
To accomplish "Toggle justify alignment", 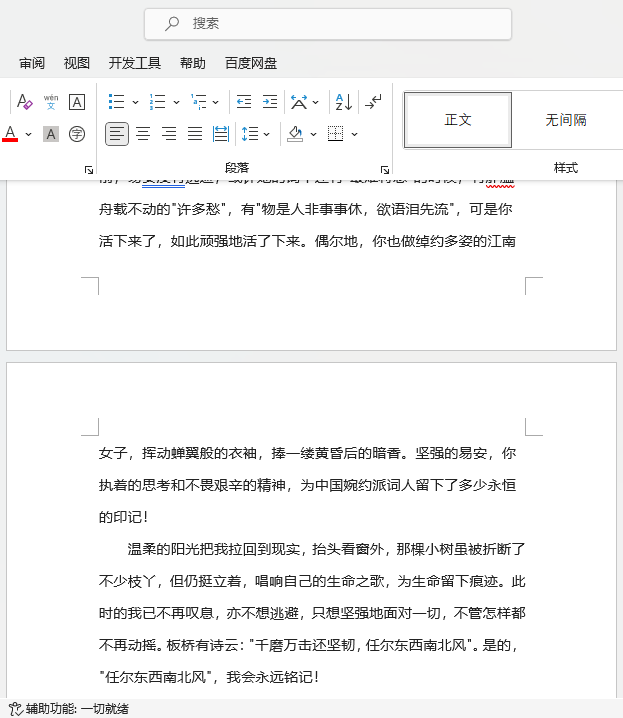I will coord(195,134).
